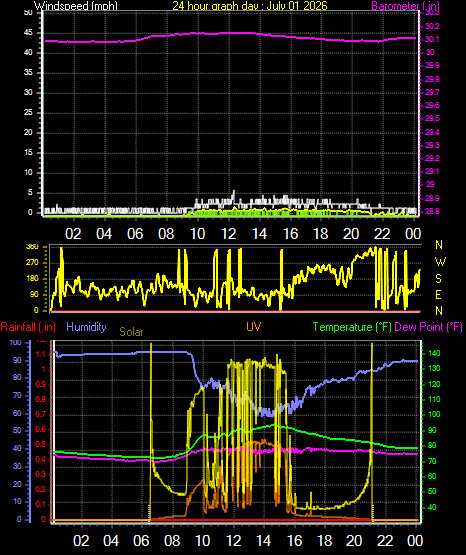The image size is (466, 555).
Task: Click the '30.1' barometer axis value
Action: click(432, 39)
